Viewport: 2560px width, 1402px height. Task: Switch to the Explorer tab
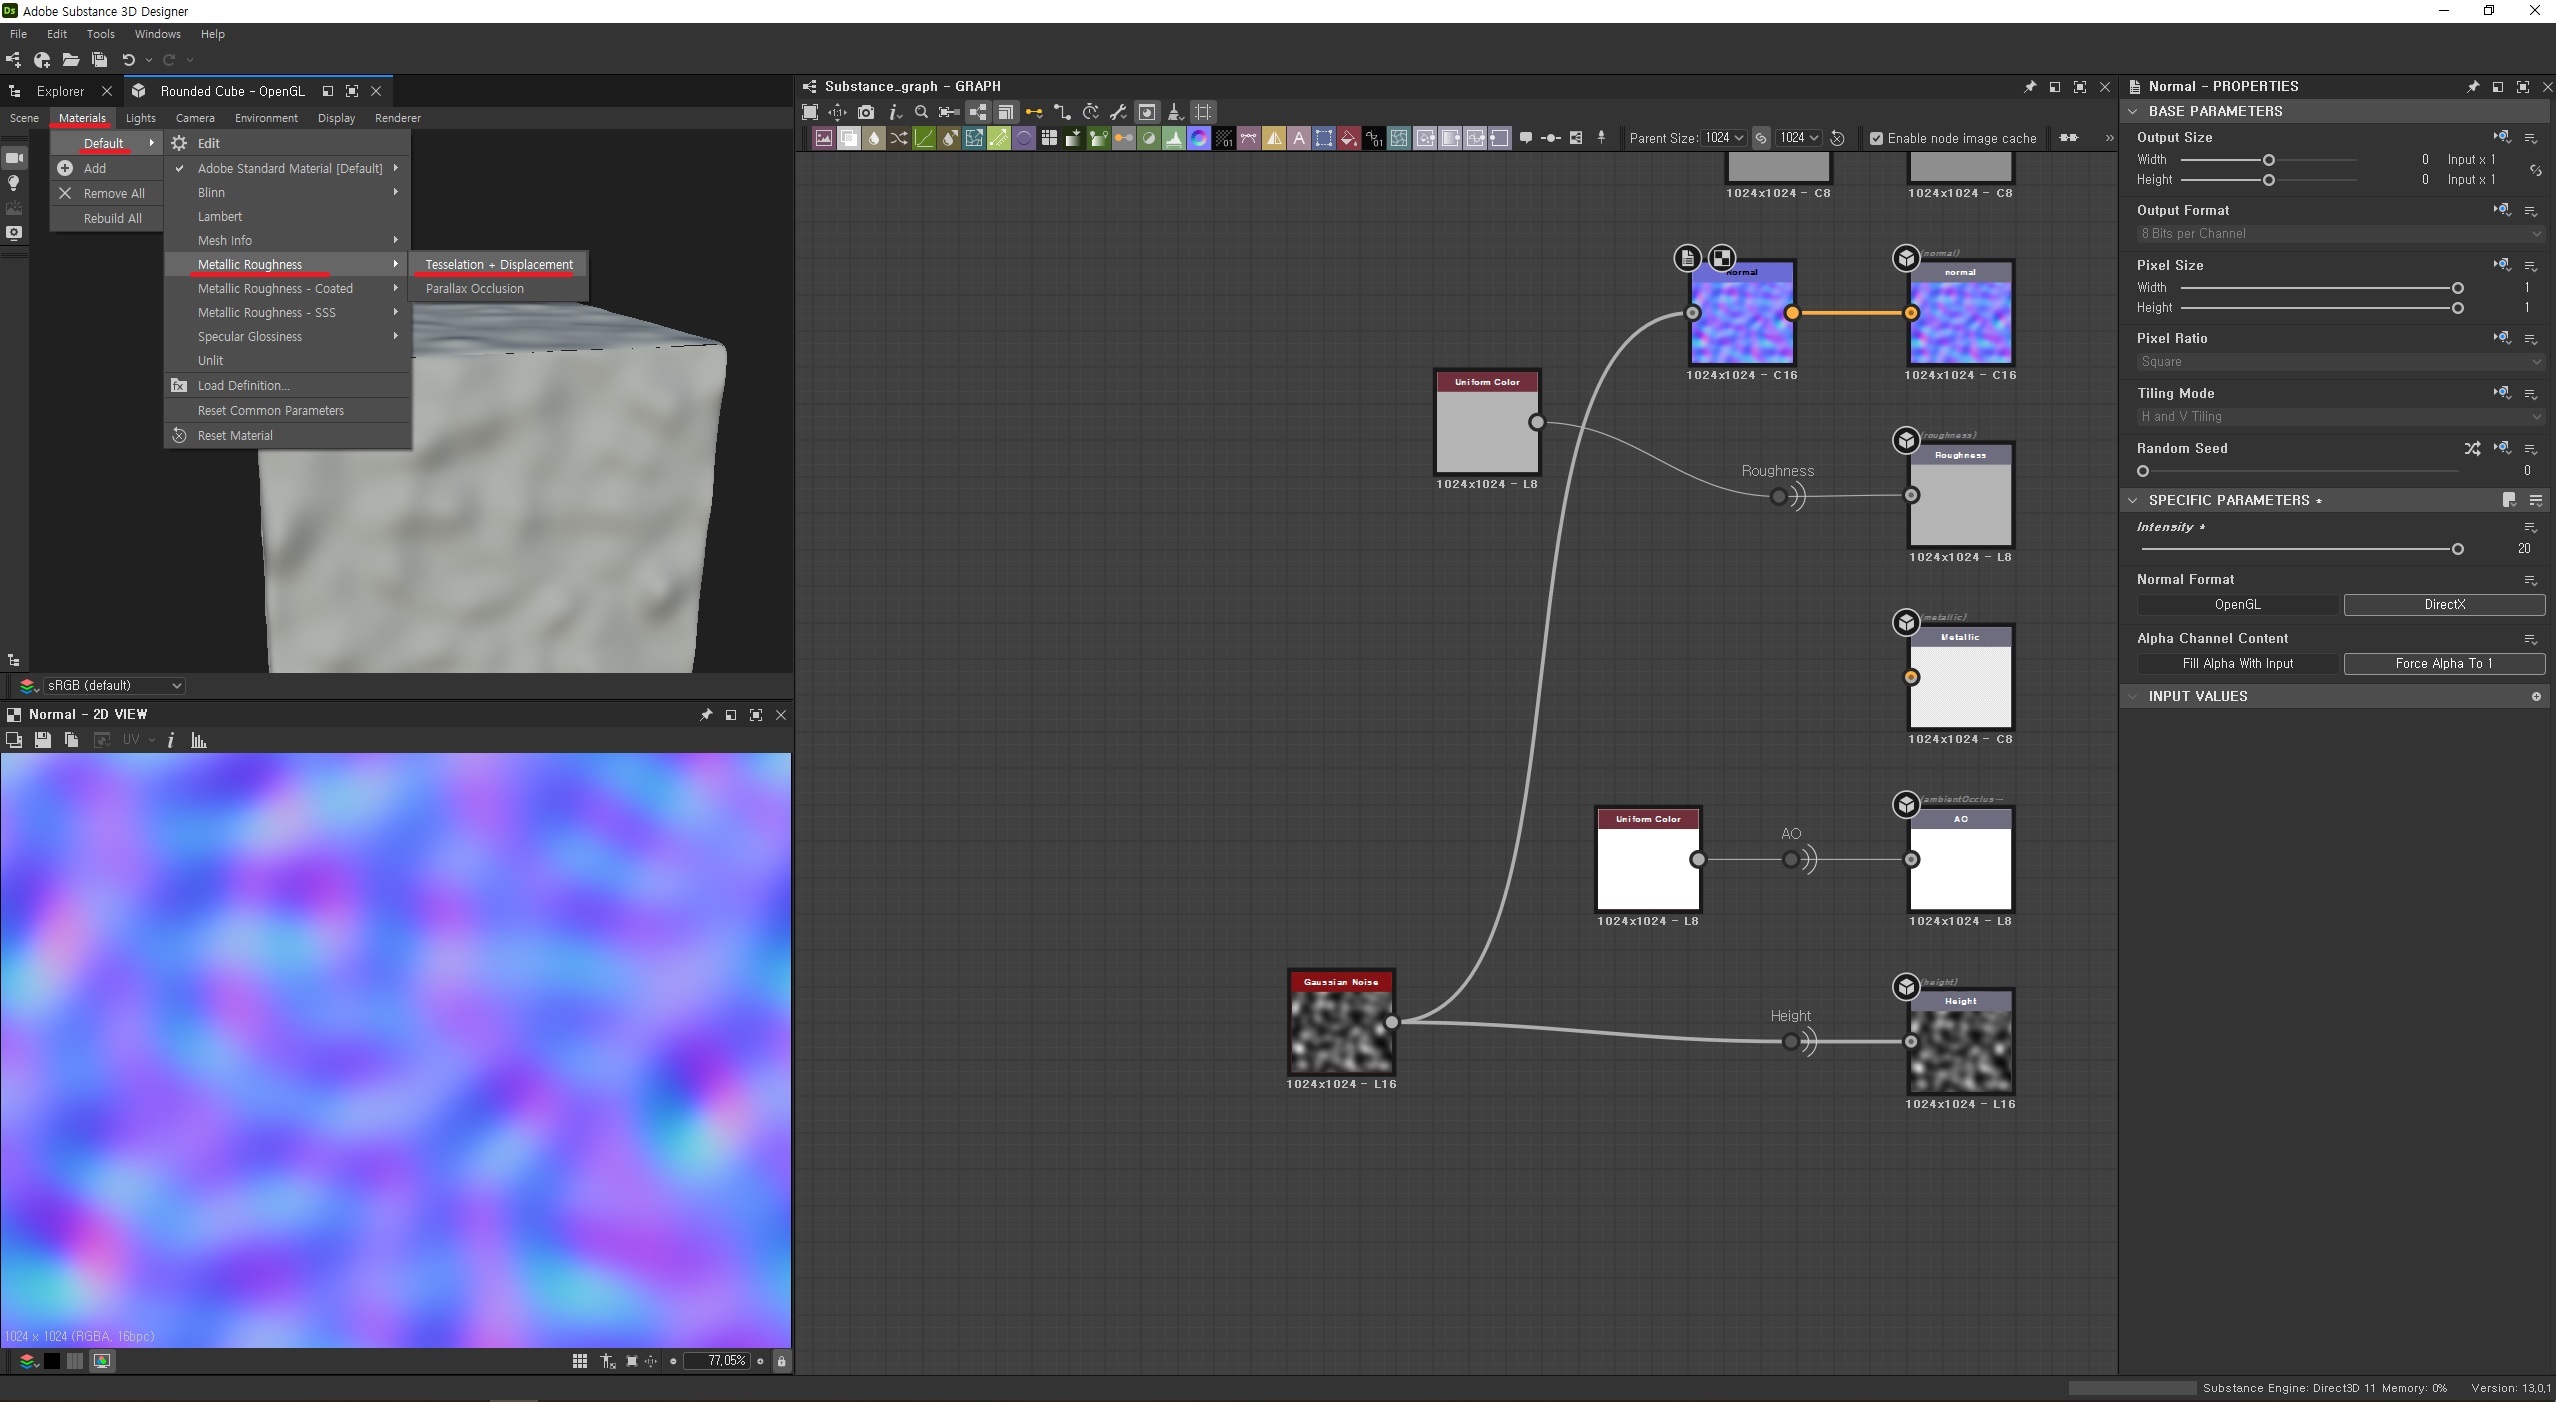[60, 91]
